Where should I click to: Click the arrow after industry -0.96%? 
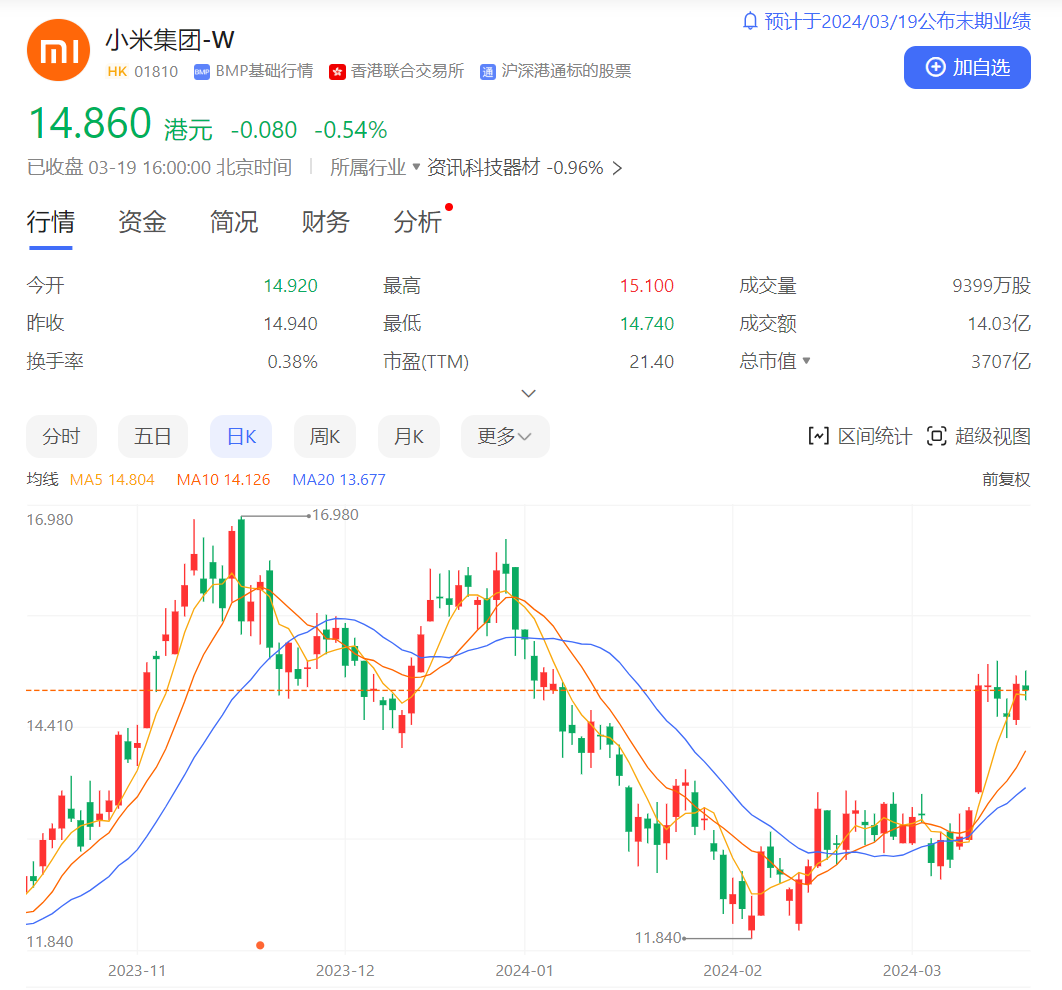617,168
